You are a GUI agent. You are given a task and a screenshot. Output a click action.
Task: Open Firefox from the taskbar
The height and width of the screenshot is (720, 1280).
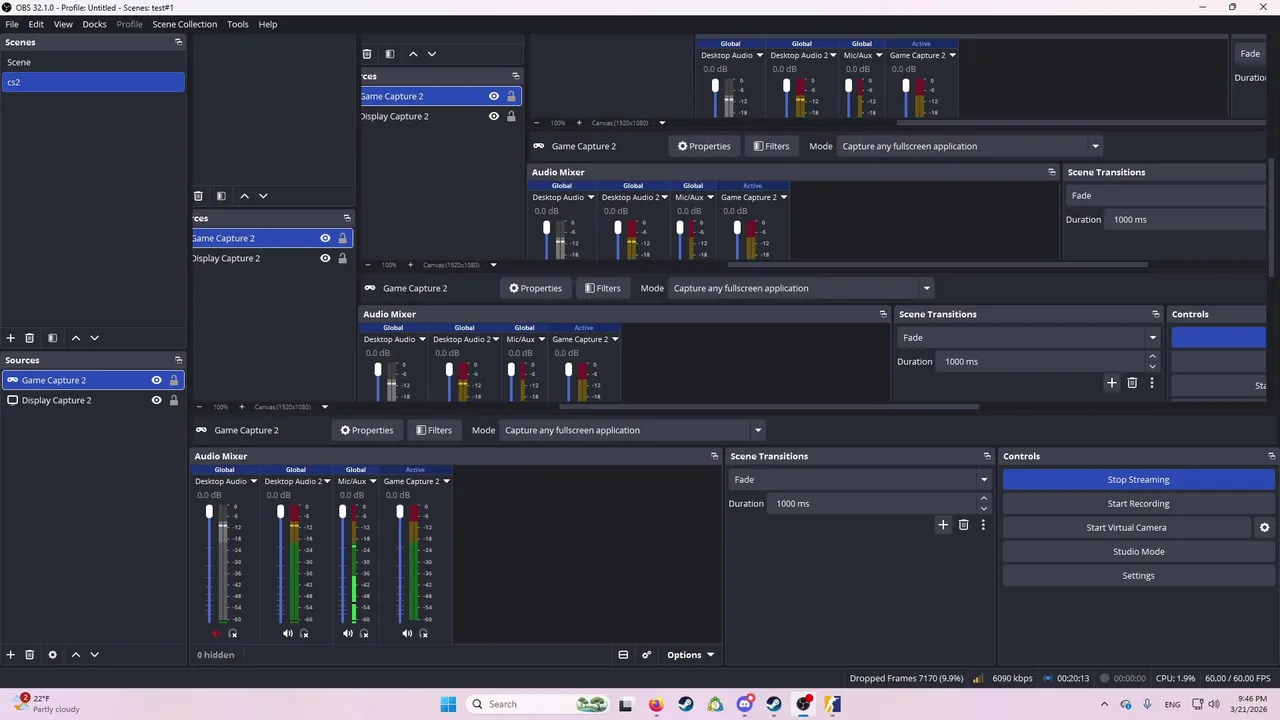[x=655, y=704]
